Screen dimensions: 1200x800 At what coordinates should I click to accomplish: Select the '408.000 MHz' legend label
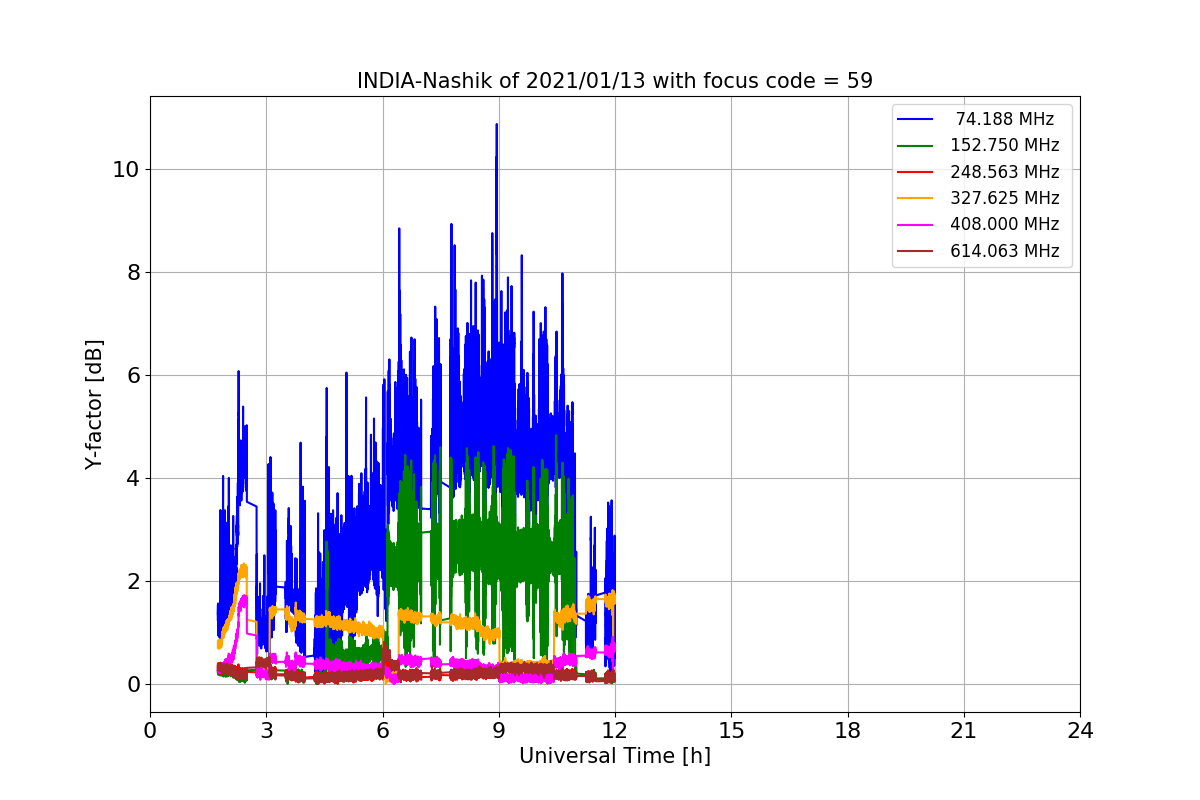[1005, 225]
